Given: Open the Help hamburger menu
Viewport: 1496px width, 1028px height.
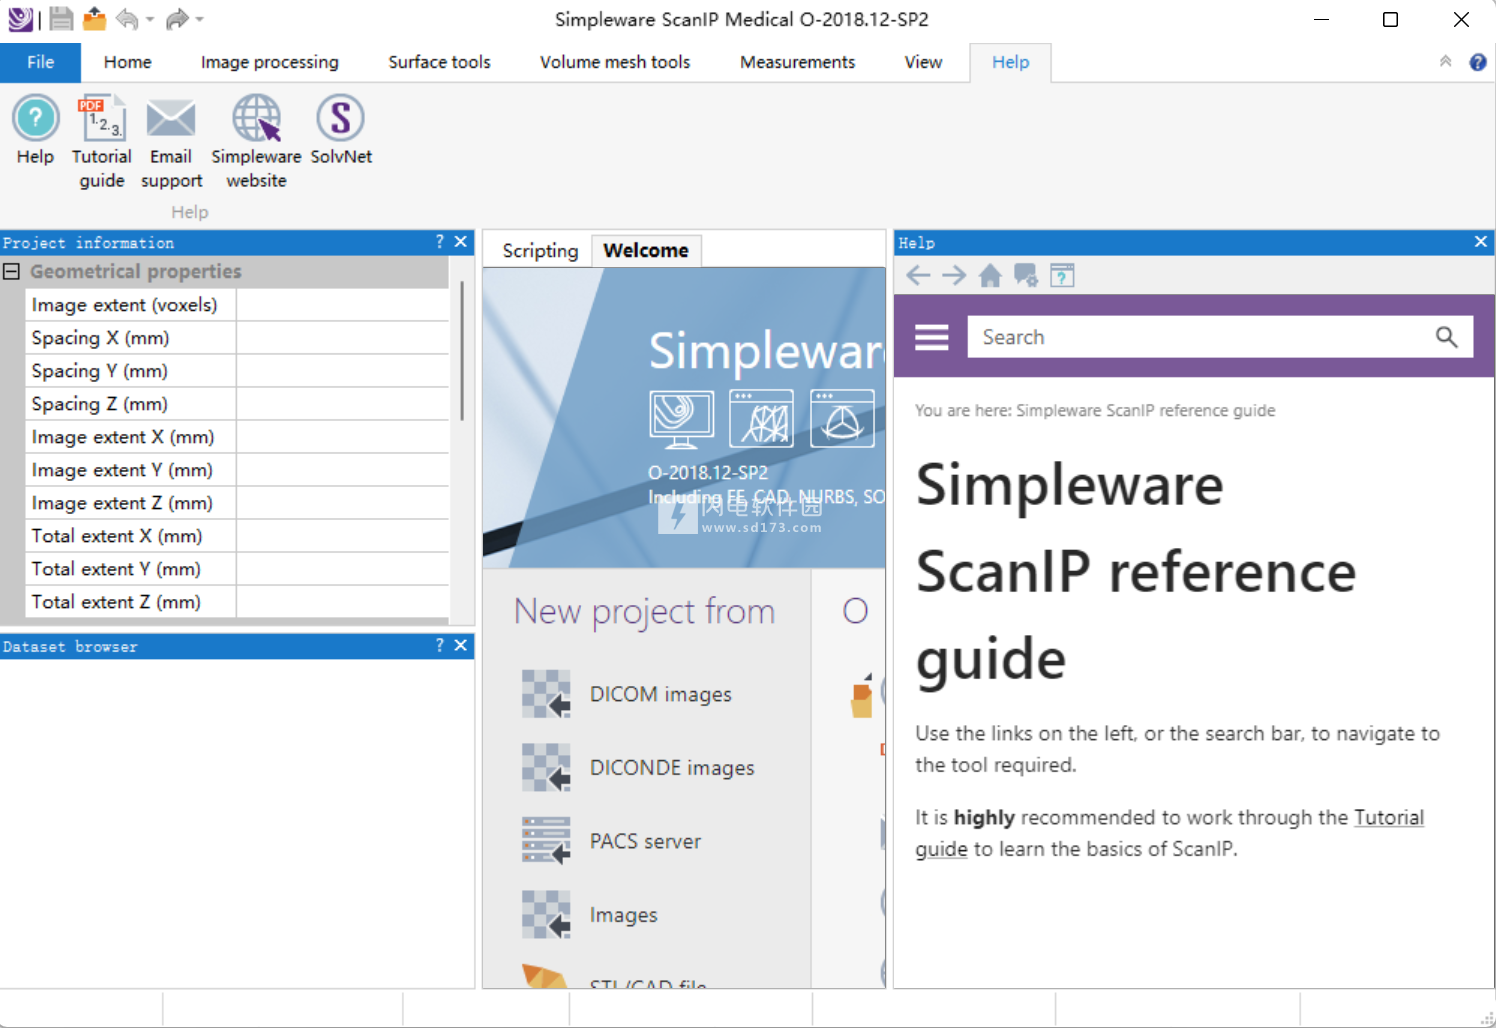Looking at the screenshot, I should 932,337.
